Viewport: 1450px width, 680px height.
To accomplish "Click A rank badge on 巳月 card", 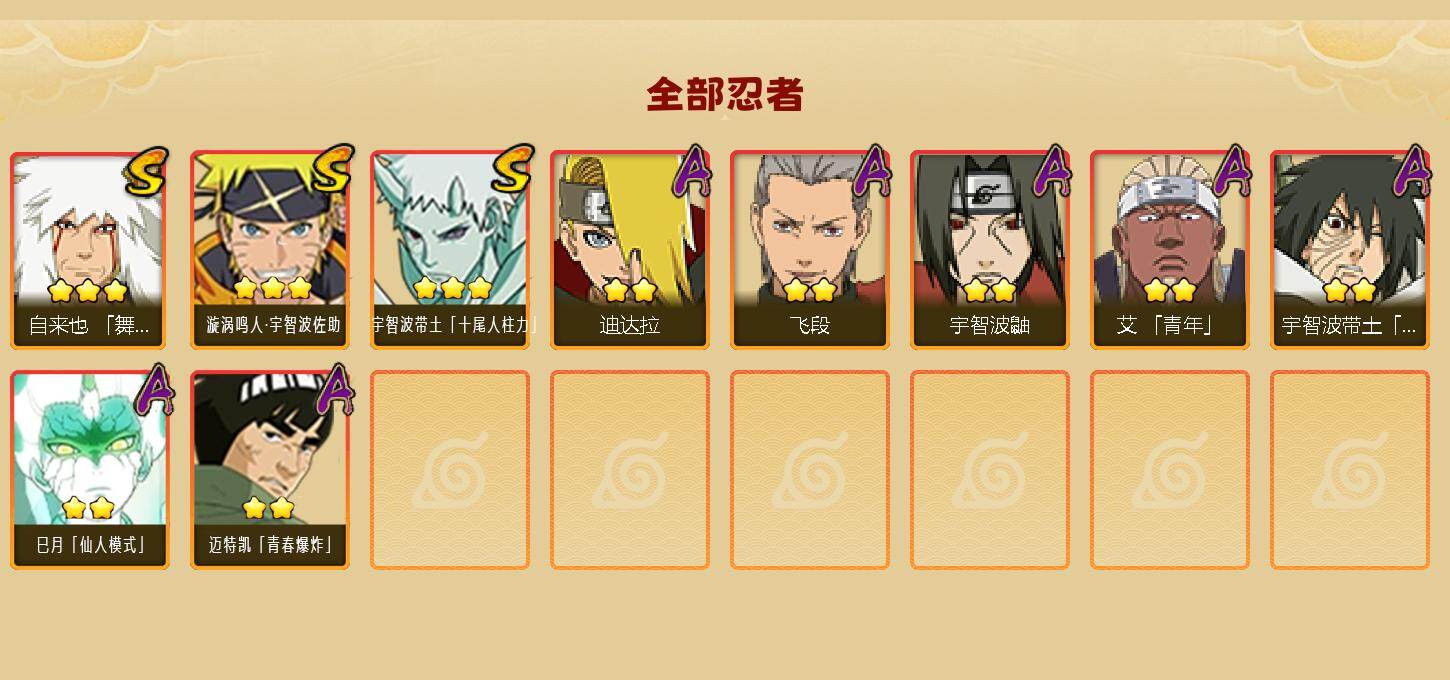I will pyautogui.click(x=153, y=390).
